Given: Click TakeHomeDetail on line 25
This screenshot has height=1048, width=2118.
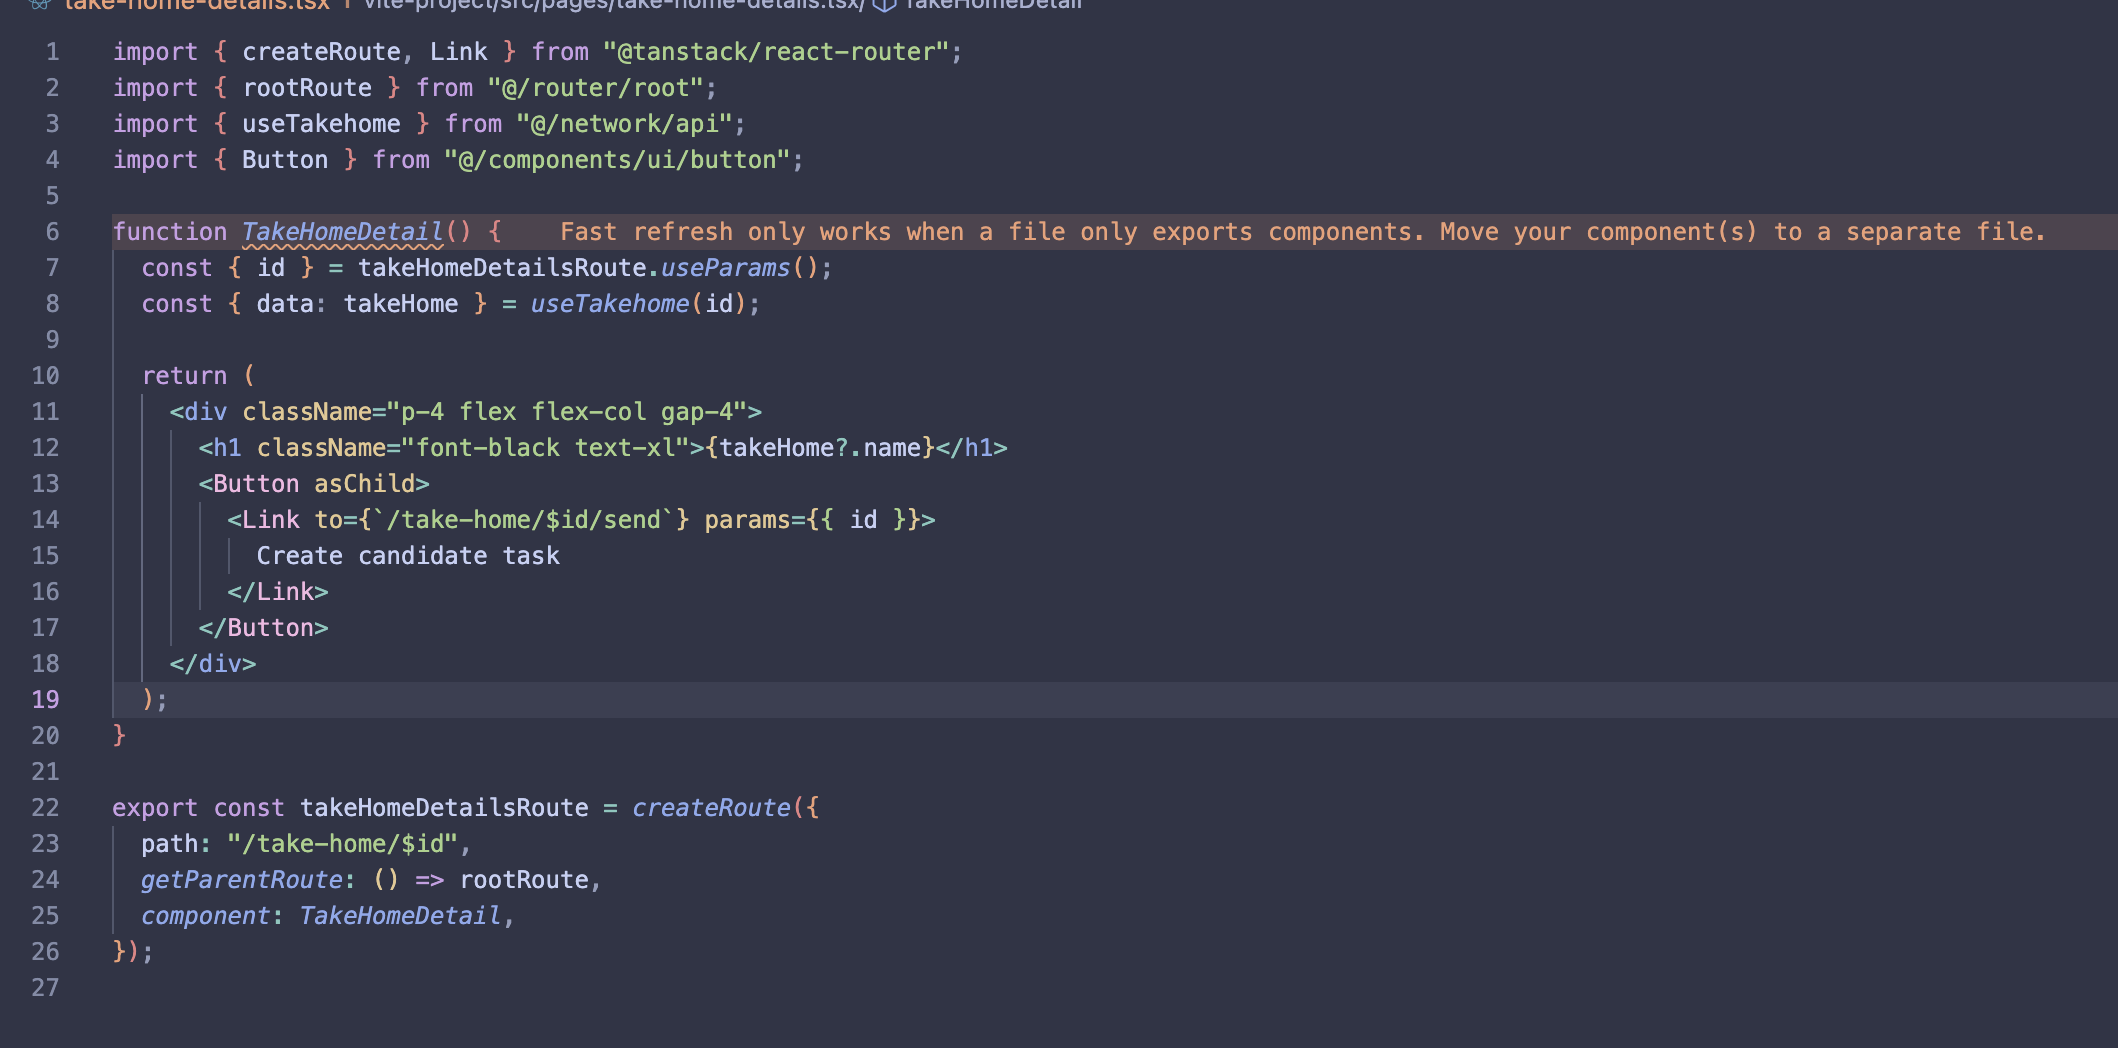Looking at the screenshot, I should click(x=400, y=916).
